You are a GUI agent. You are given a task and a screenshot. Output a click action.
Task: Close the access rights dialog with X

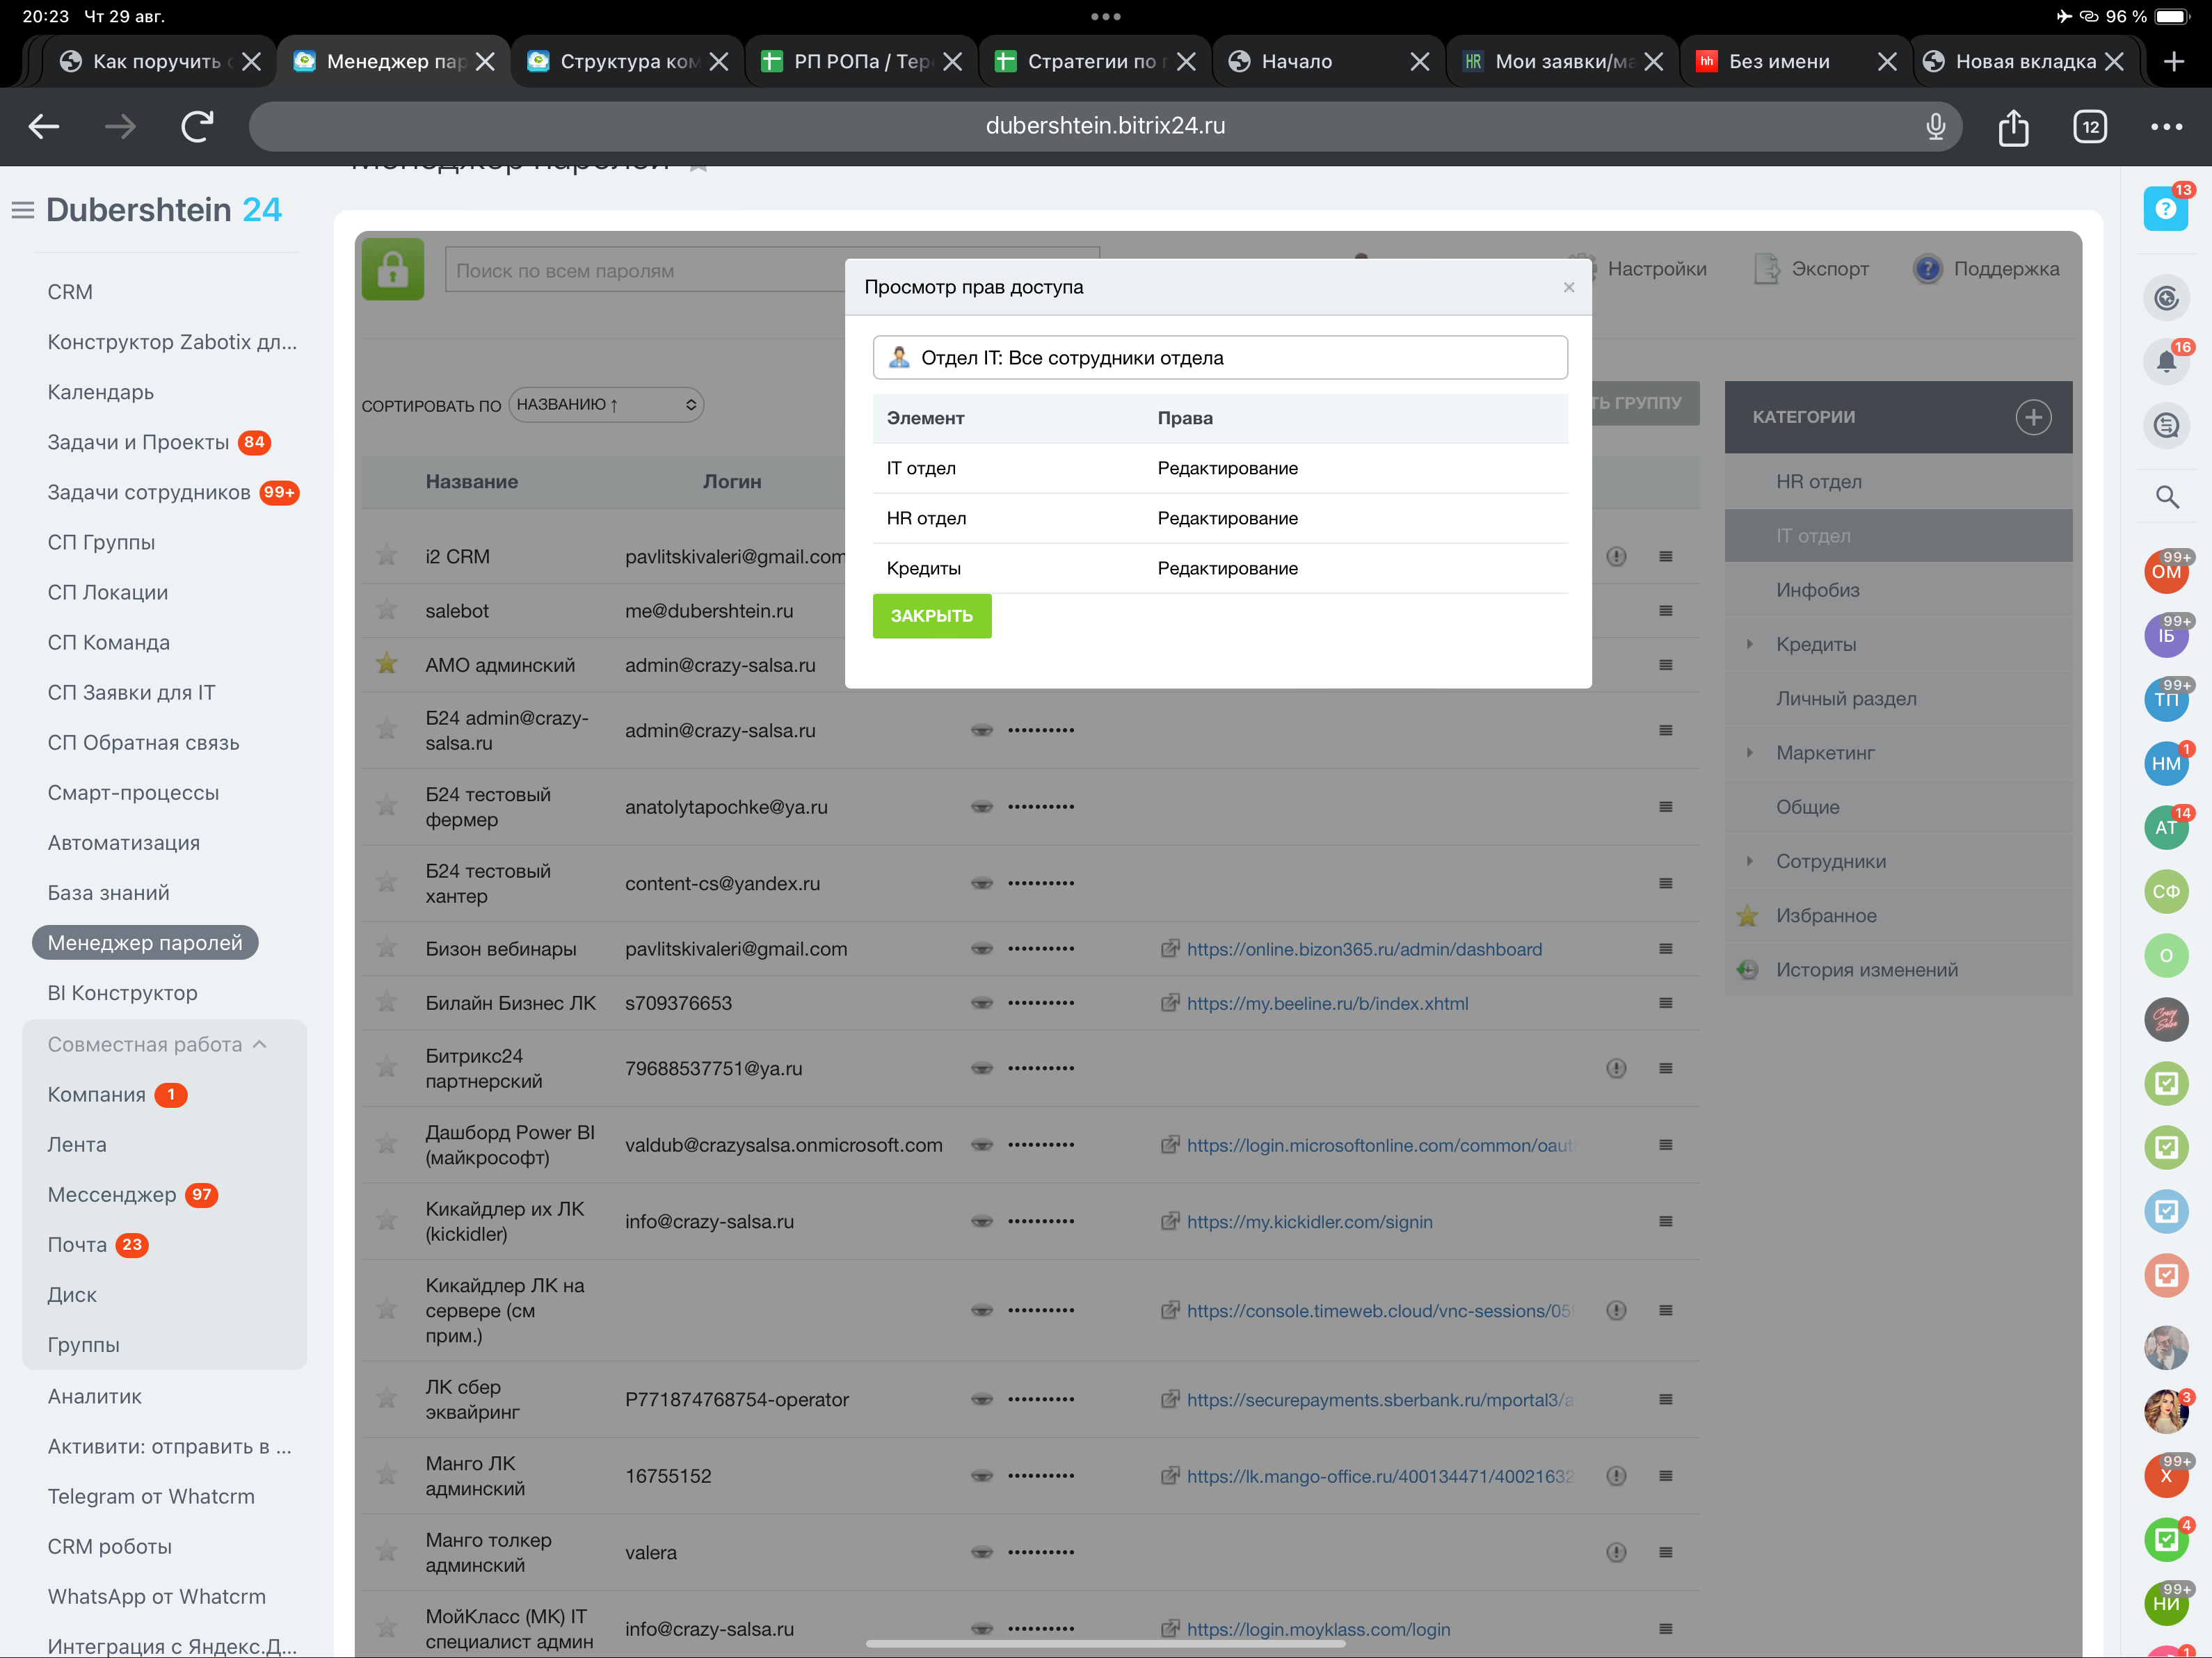[x=1569, y=287]
